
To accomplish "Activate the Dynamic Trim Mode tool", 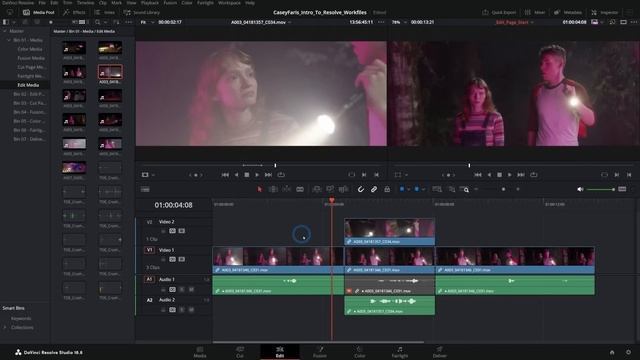I will 287,189.
